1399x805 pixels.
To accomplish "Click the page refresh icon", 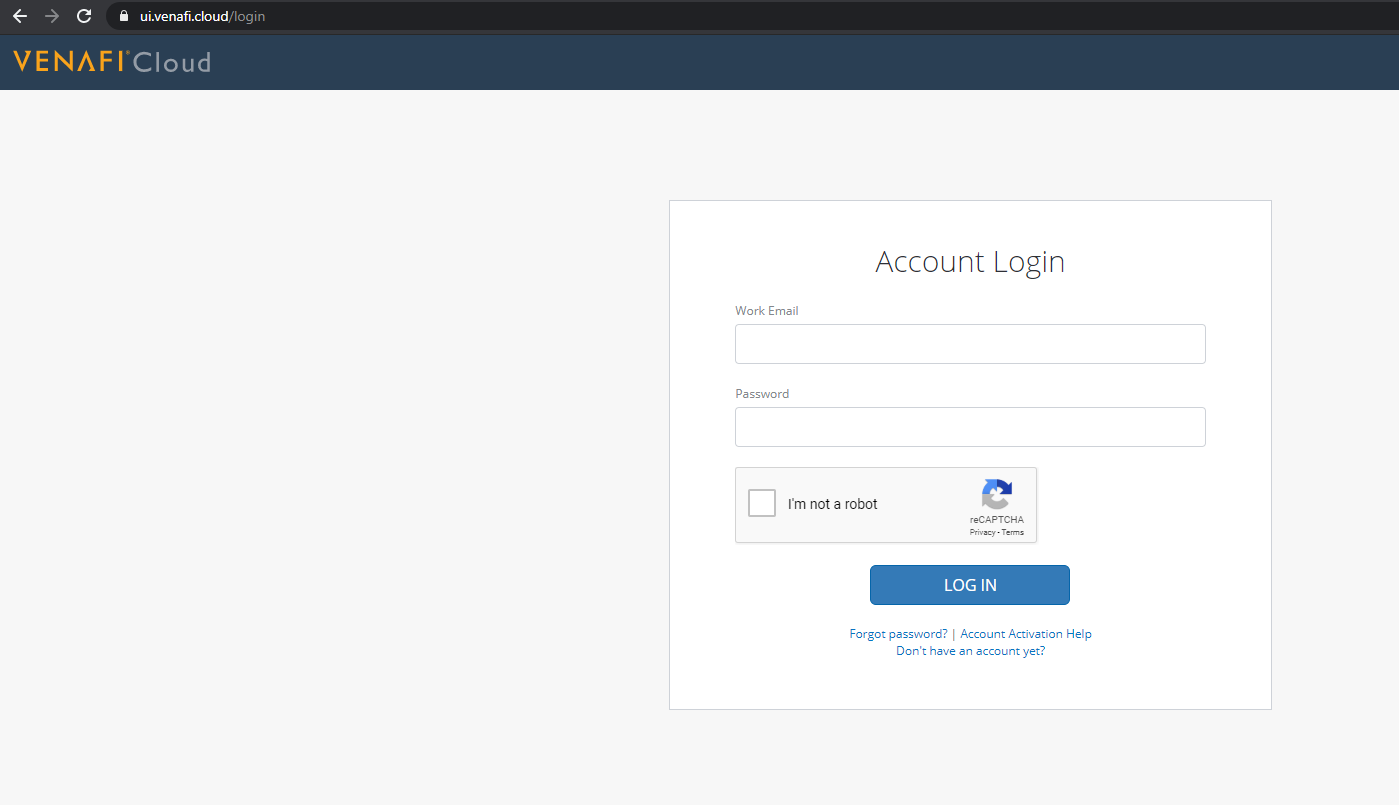I will click(84, 16).
